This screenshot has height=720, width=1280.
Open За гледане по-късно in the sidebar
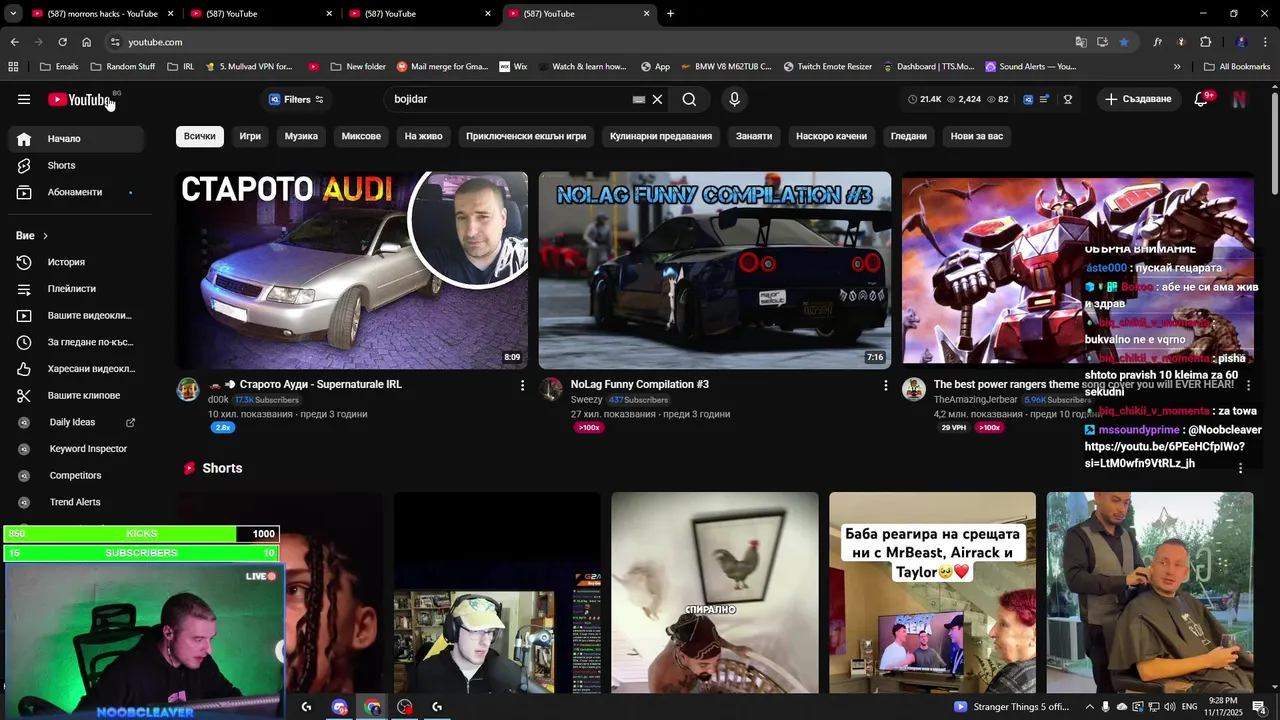pos(76,342)
